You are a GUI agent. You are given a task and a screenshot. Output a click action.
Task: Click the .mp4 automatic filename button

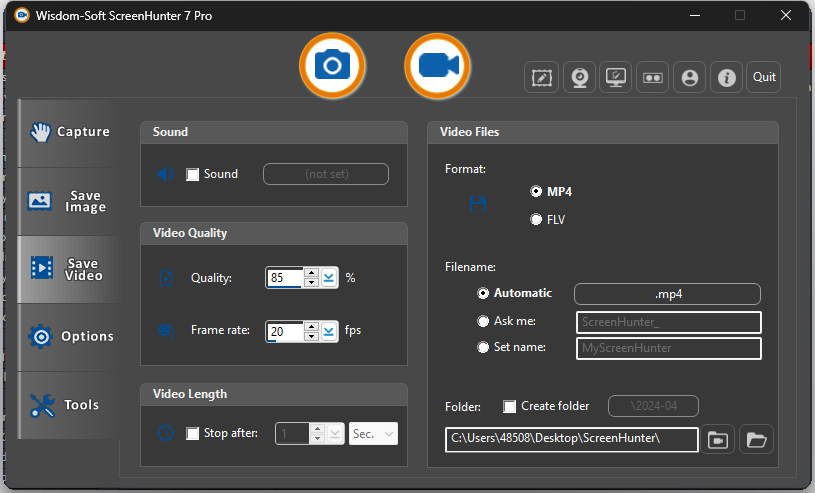click(x=667, y=294)
